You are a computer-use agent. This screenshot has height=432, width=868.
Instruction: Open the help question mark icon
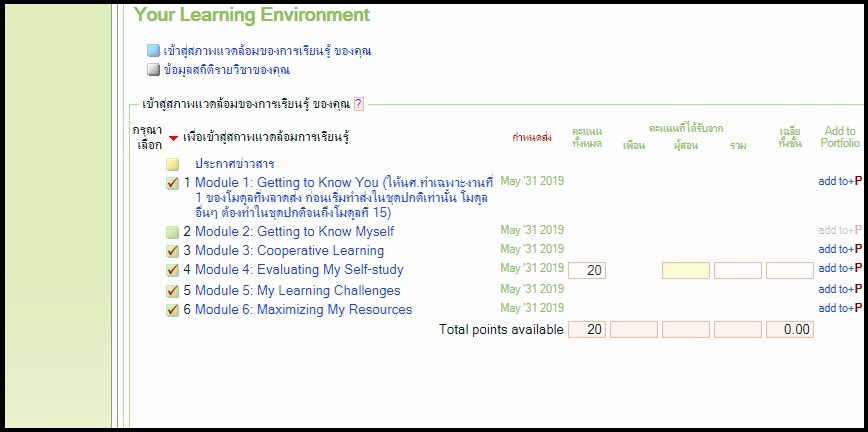(x=359, y=104)
